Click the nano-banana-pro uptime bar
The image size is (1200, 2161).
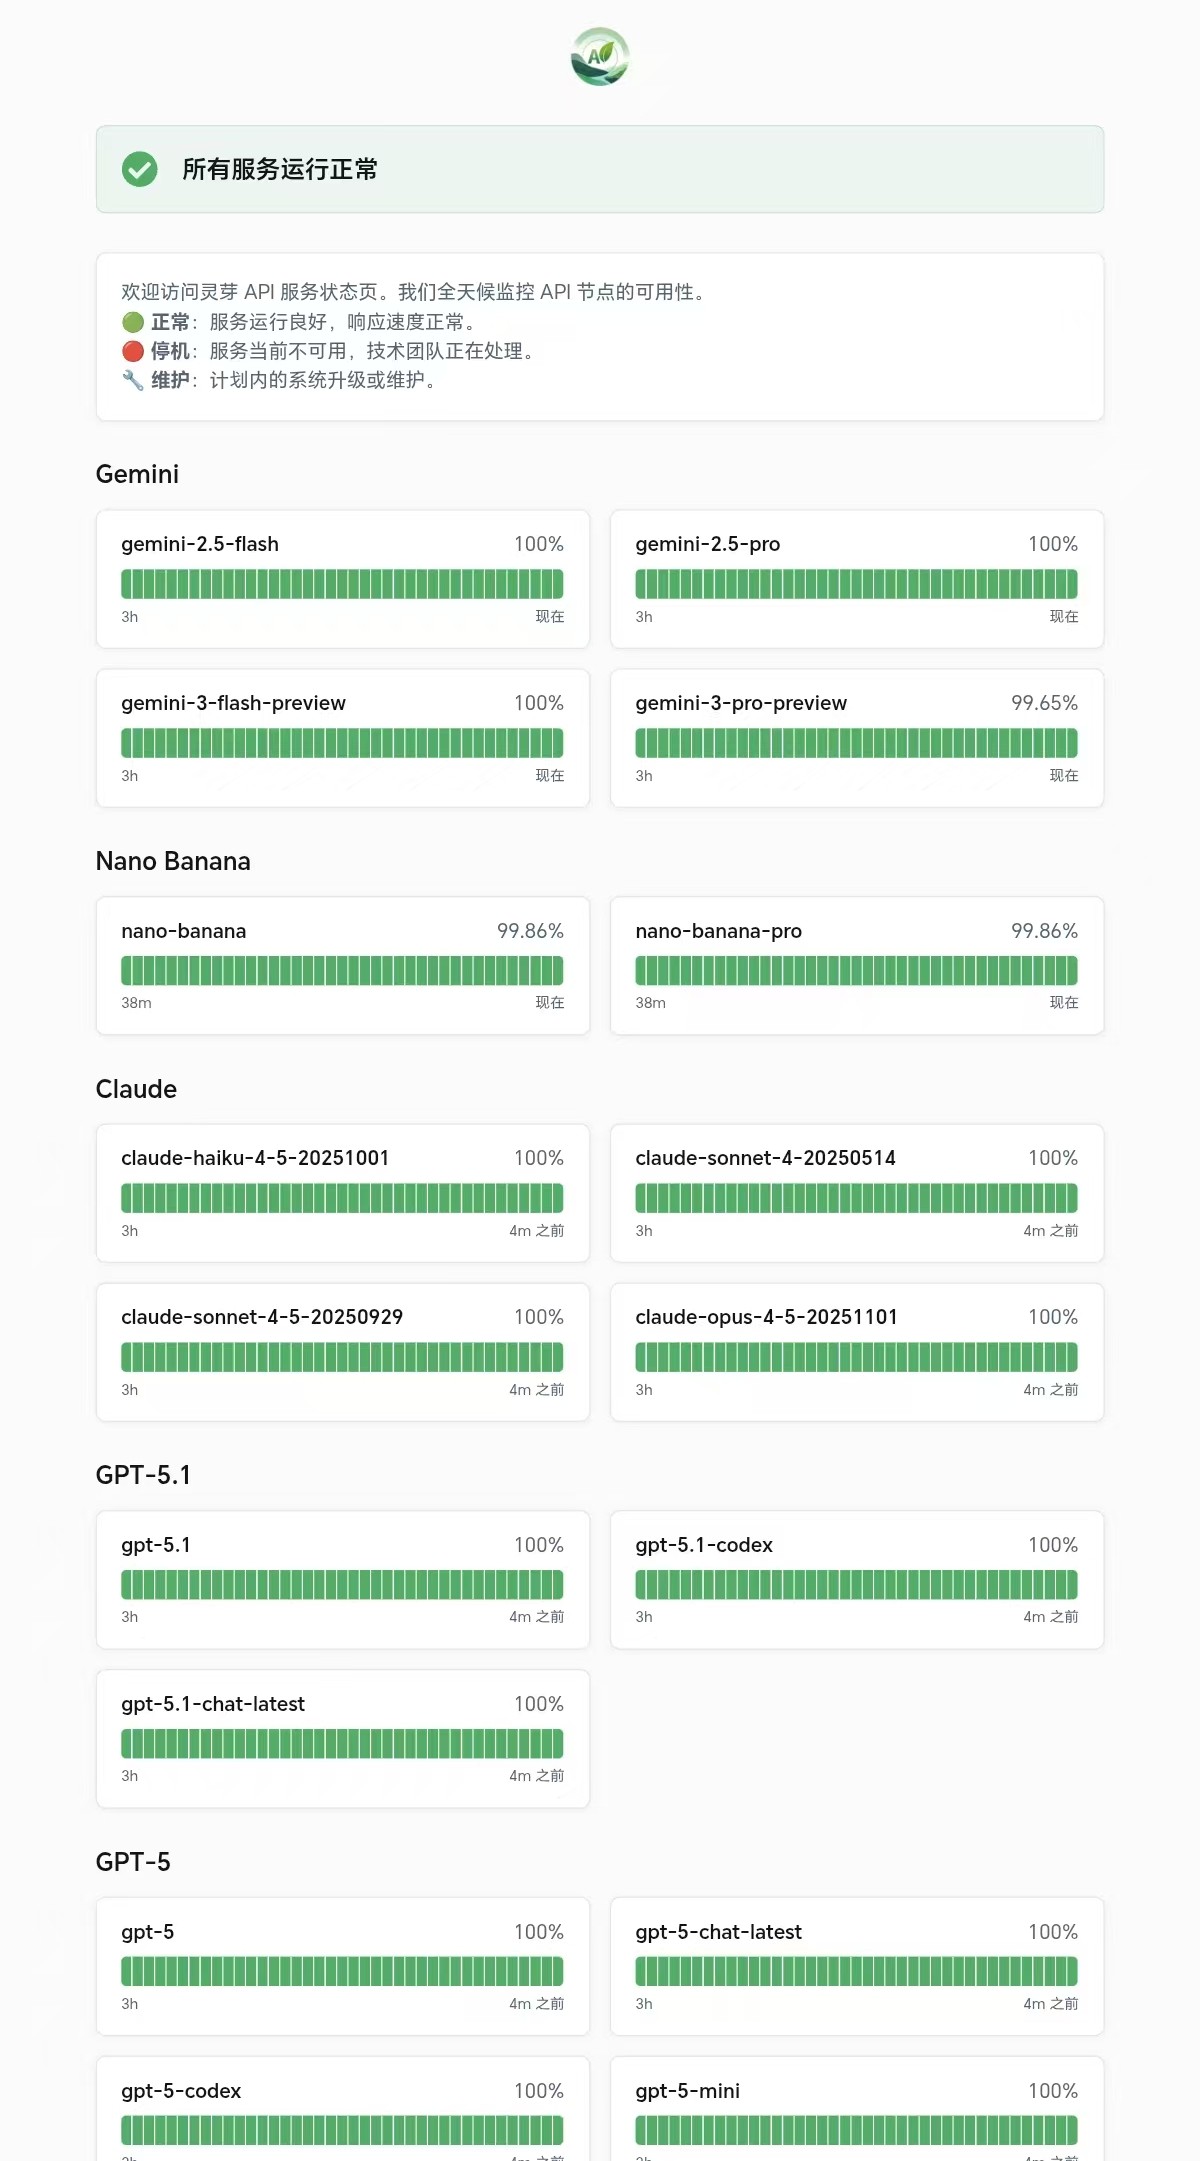[x=856, y=970]
